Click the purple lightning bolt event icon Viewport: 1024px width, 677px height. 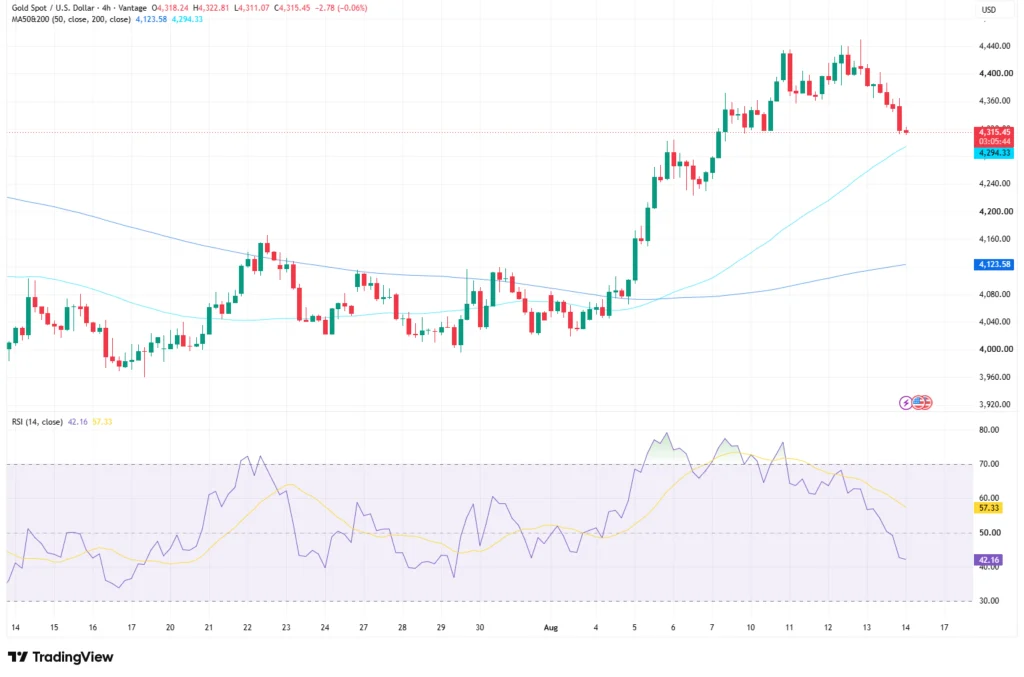[905, 403]
